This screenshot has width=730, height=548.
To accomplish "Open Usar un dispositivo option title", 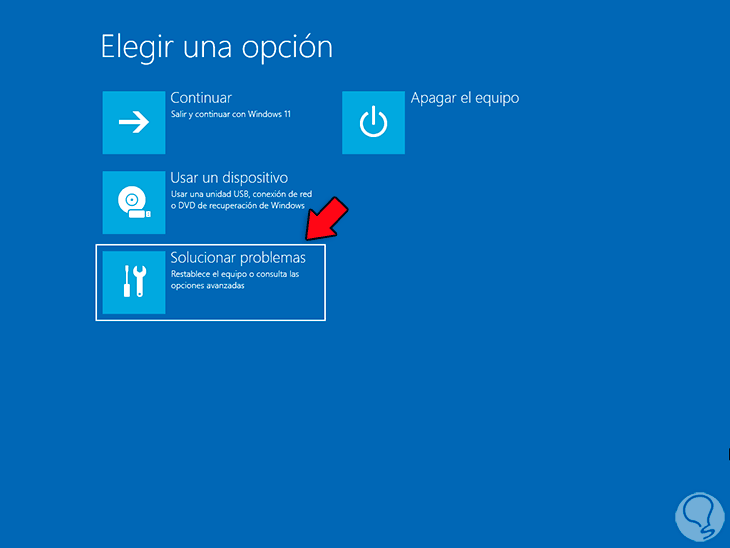I will tap(229, 178).
